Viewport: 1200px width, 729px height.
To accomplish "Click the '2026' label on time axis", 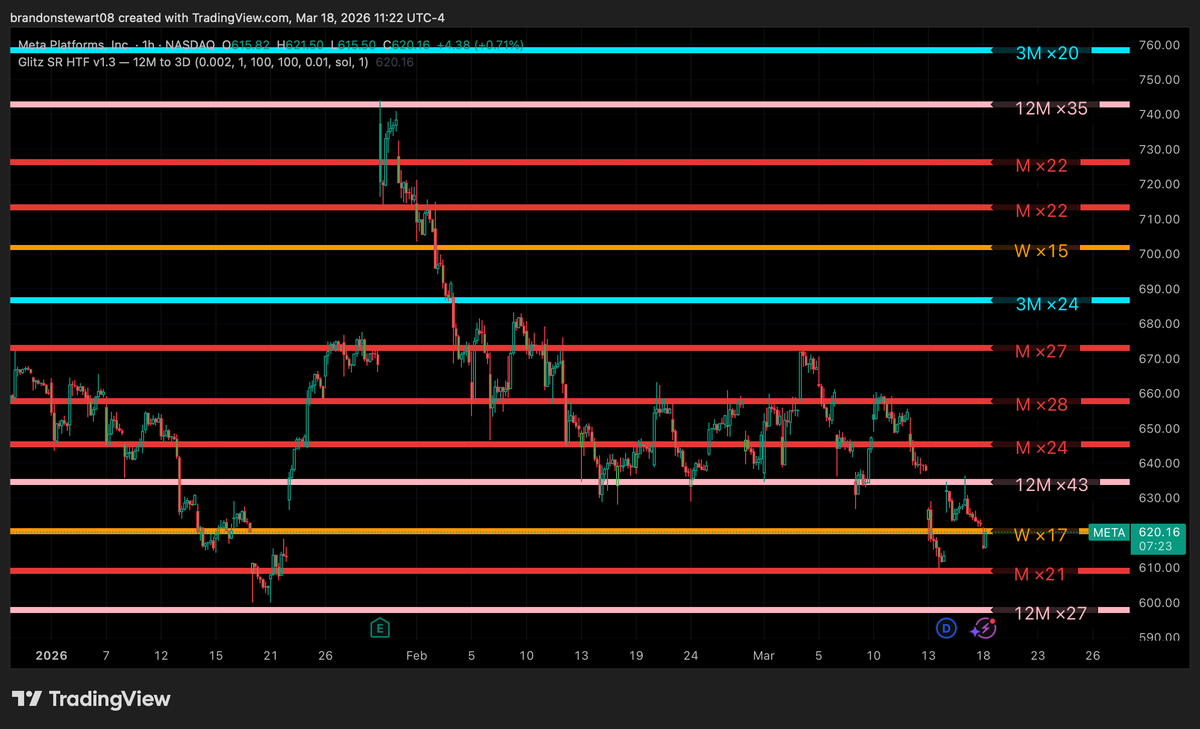I will click(x=50, y=656).
